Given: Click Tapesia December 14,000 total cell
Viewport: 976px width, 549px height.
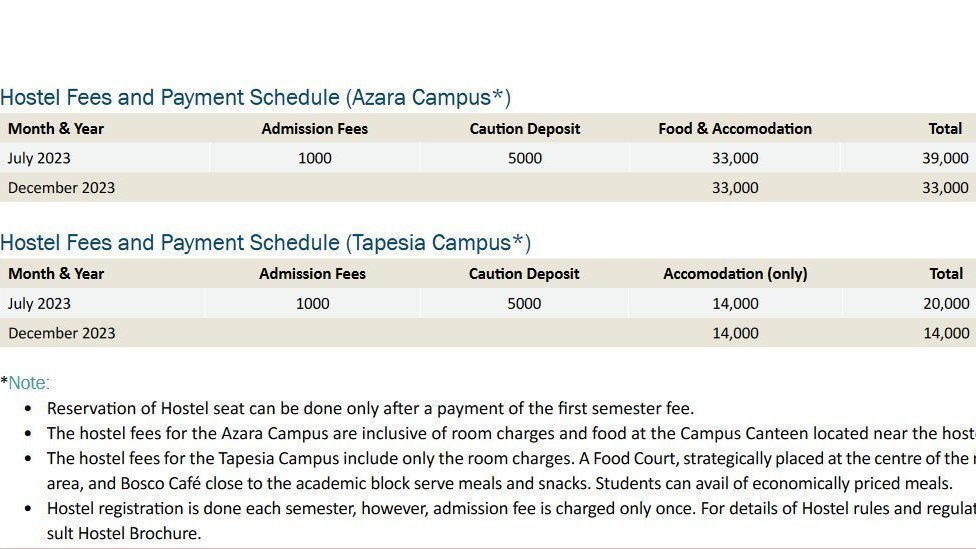Looking at the screenshot, I should (946, 333).
